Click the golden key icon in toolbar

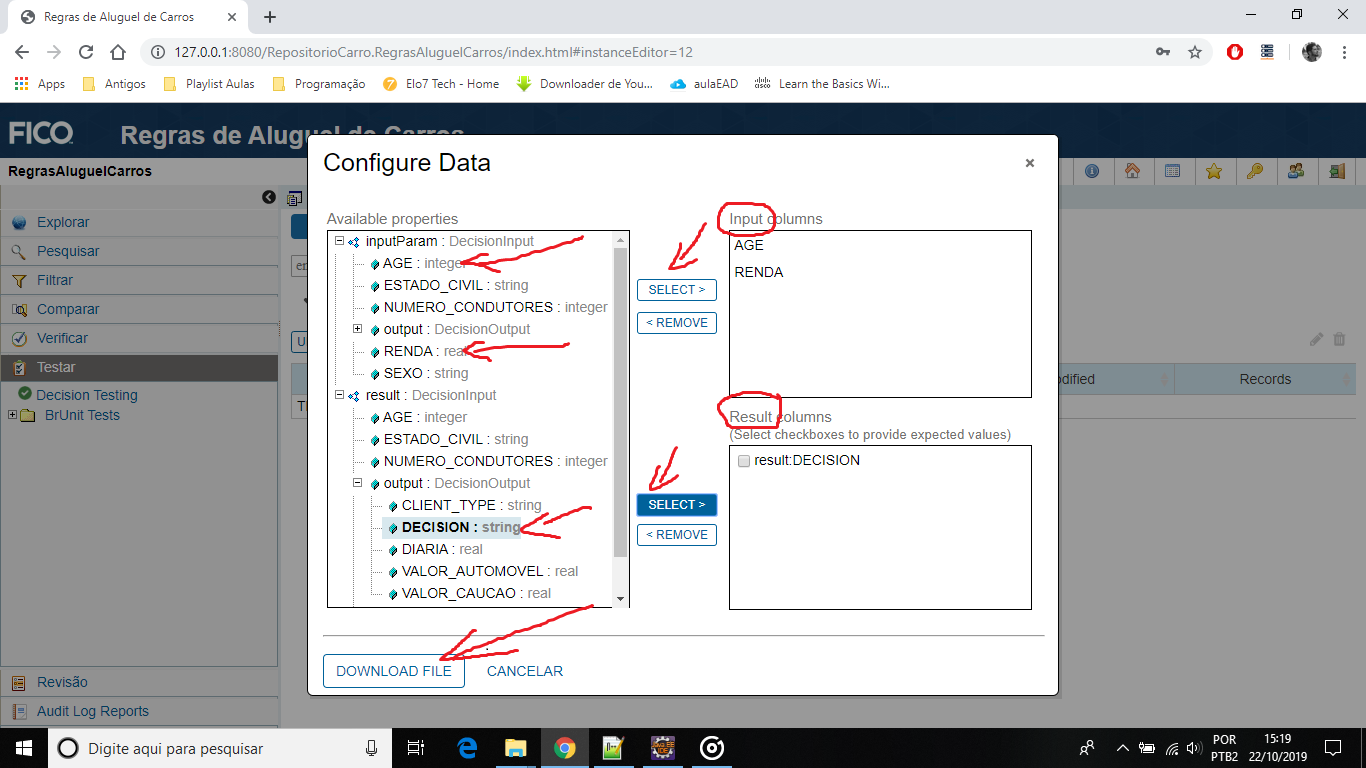click(1254, 171)
